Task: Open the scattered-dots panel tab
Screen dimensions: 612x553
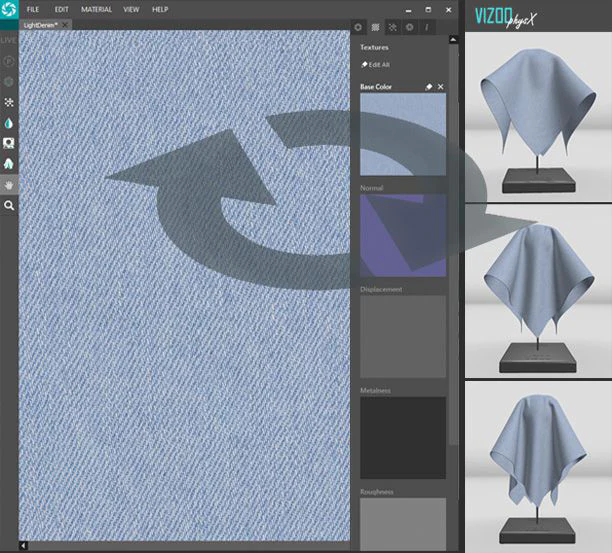Action: pos(393,27)
